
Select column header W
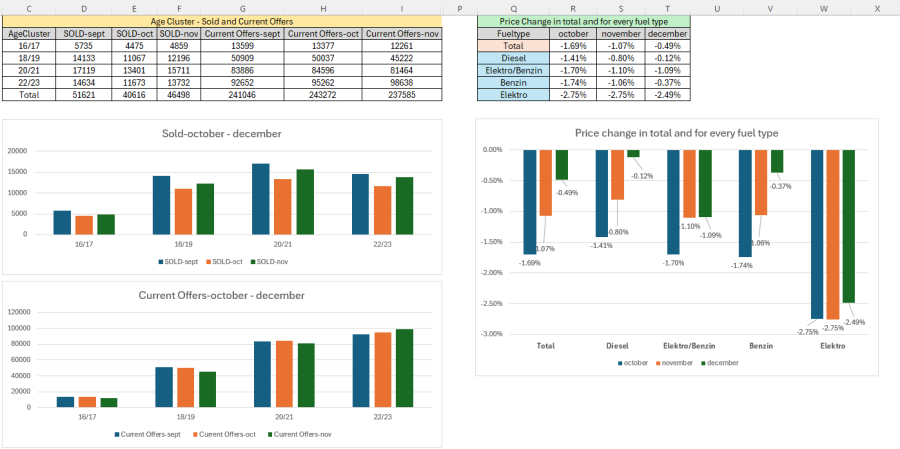pos(823,8)
